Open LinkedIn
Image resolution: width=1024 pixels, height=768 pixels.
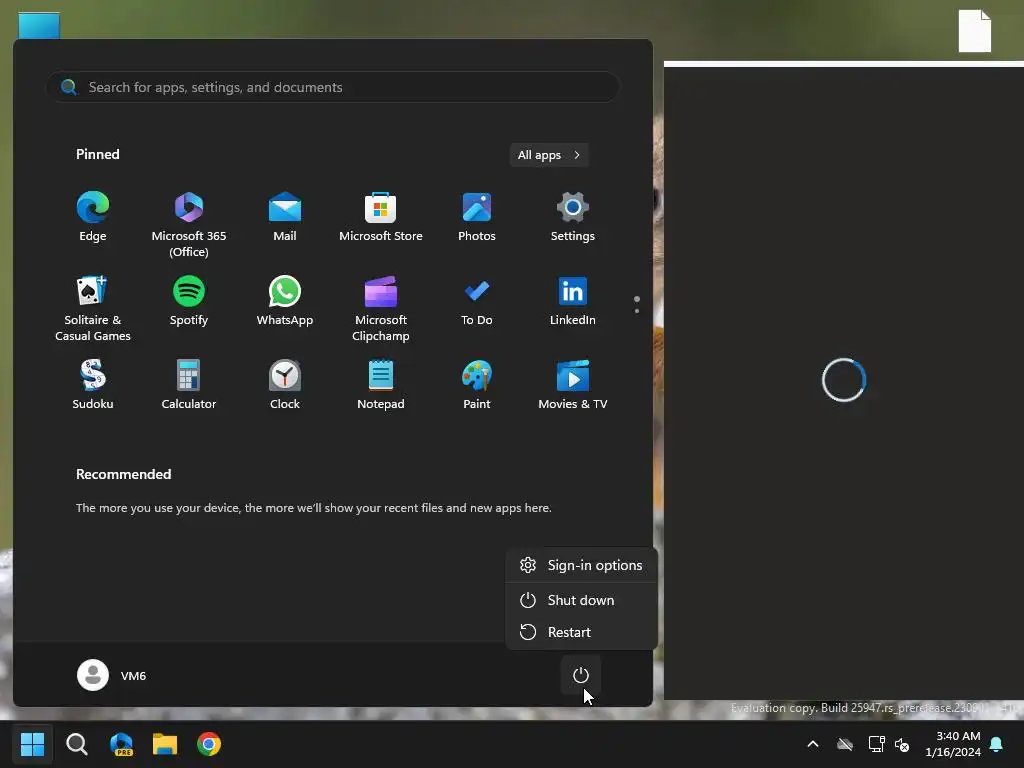click(x=573, y=302)
